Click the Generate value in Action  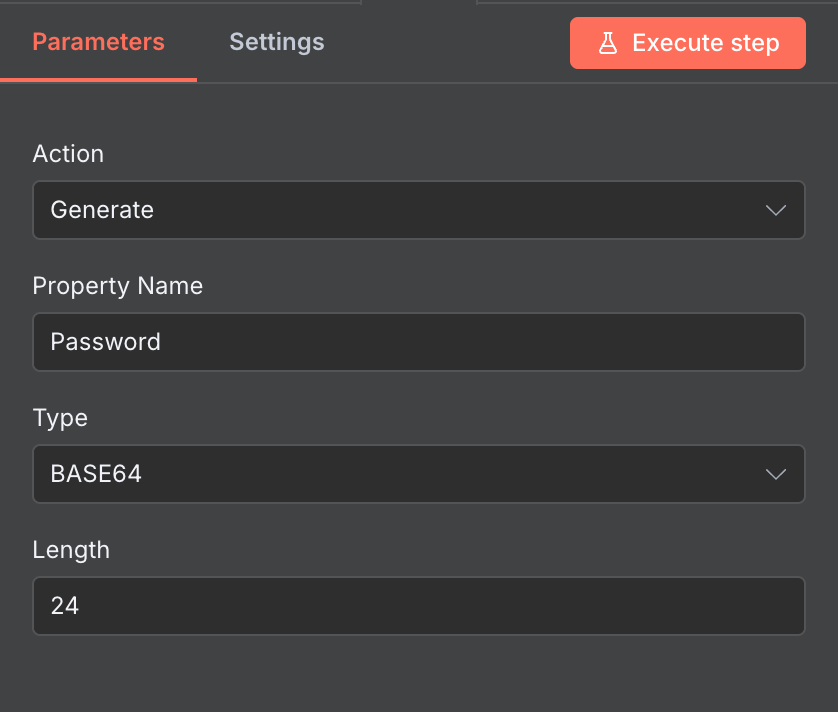(x=104, y=210)
